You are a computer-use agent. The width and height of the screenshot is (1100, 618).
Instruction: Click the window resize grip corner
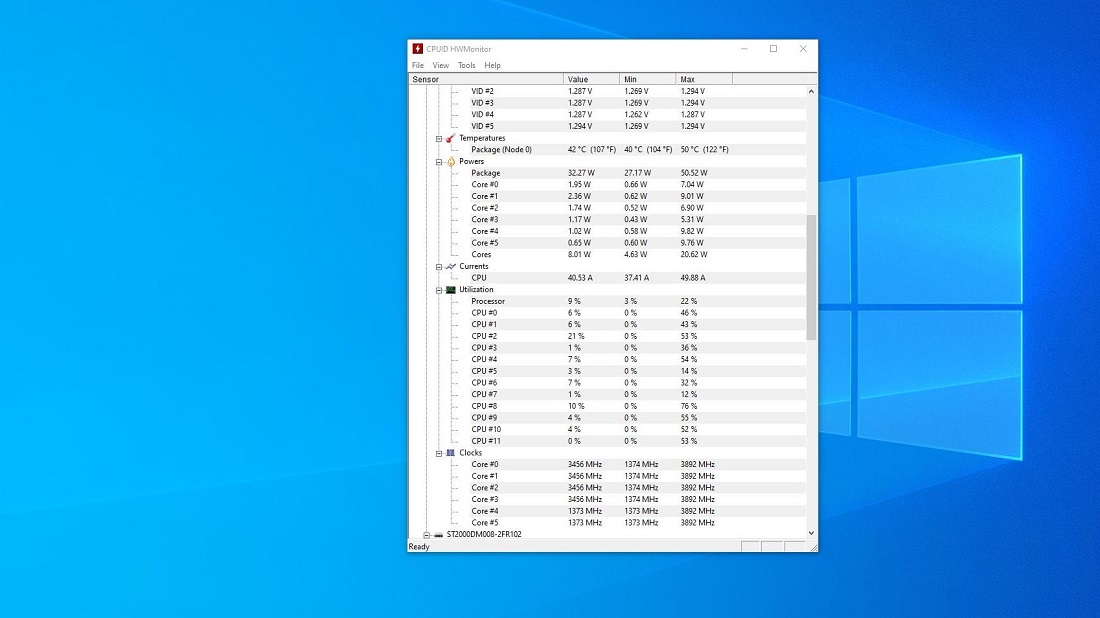pos(813,547)
